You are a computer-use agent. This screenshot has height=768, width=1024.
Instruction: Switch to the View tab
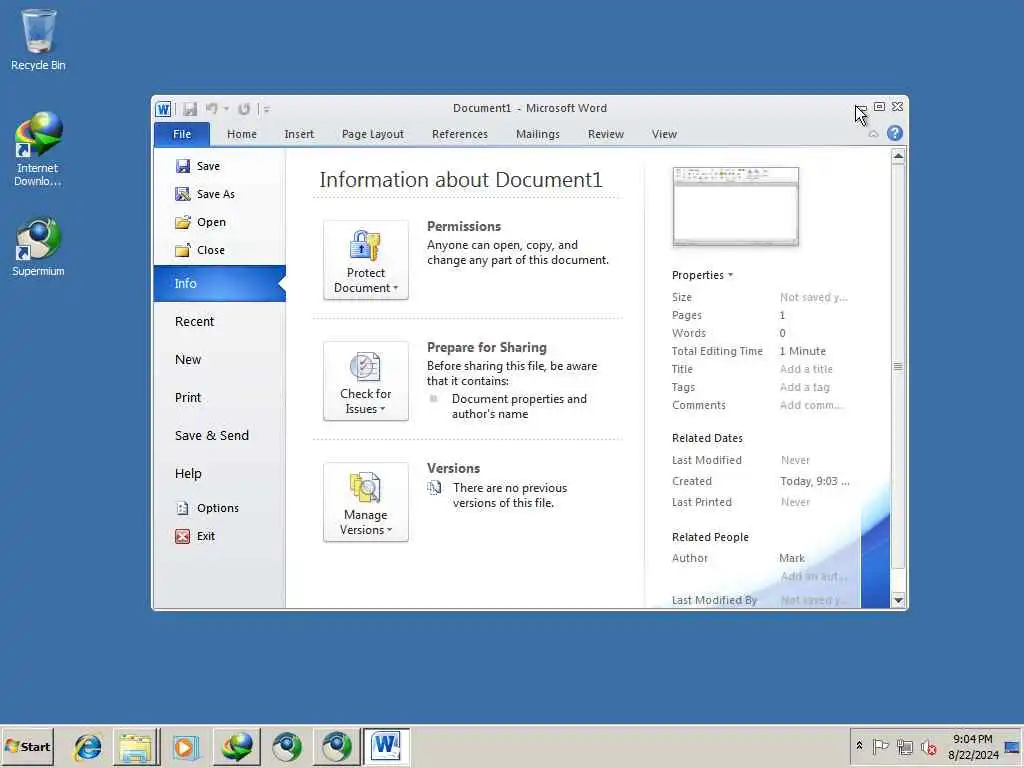[x=664, y=134]
